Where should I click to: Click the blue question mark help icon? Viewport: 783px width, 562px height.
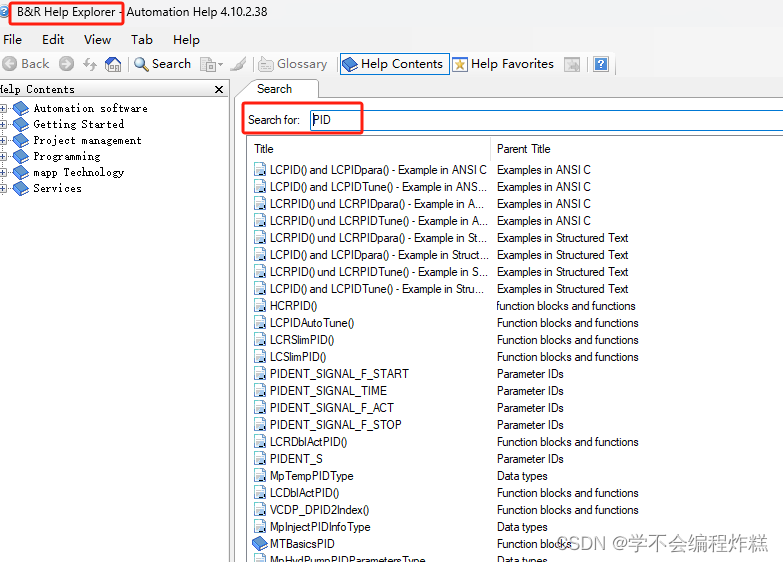(x=601, y=64)
